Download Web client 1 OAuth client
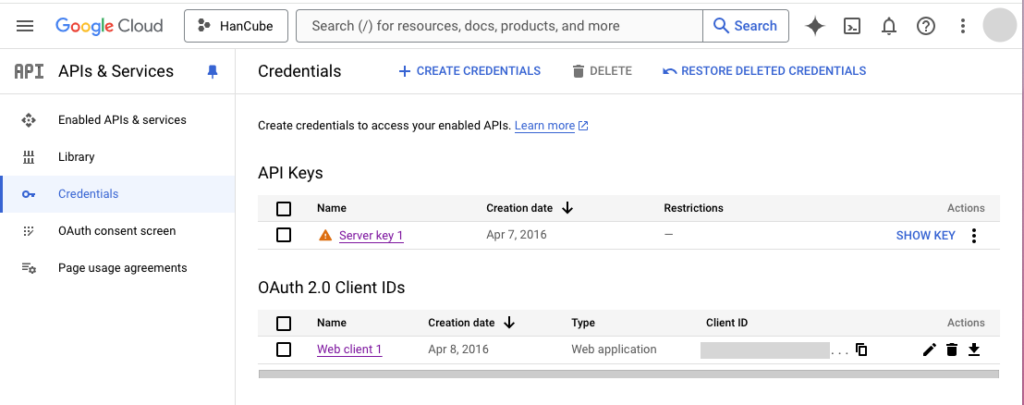 pyautogui.click(x=974, y=349)
